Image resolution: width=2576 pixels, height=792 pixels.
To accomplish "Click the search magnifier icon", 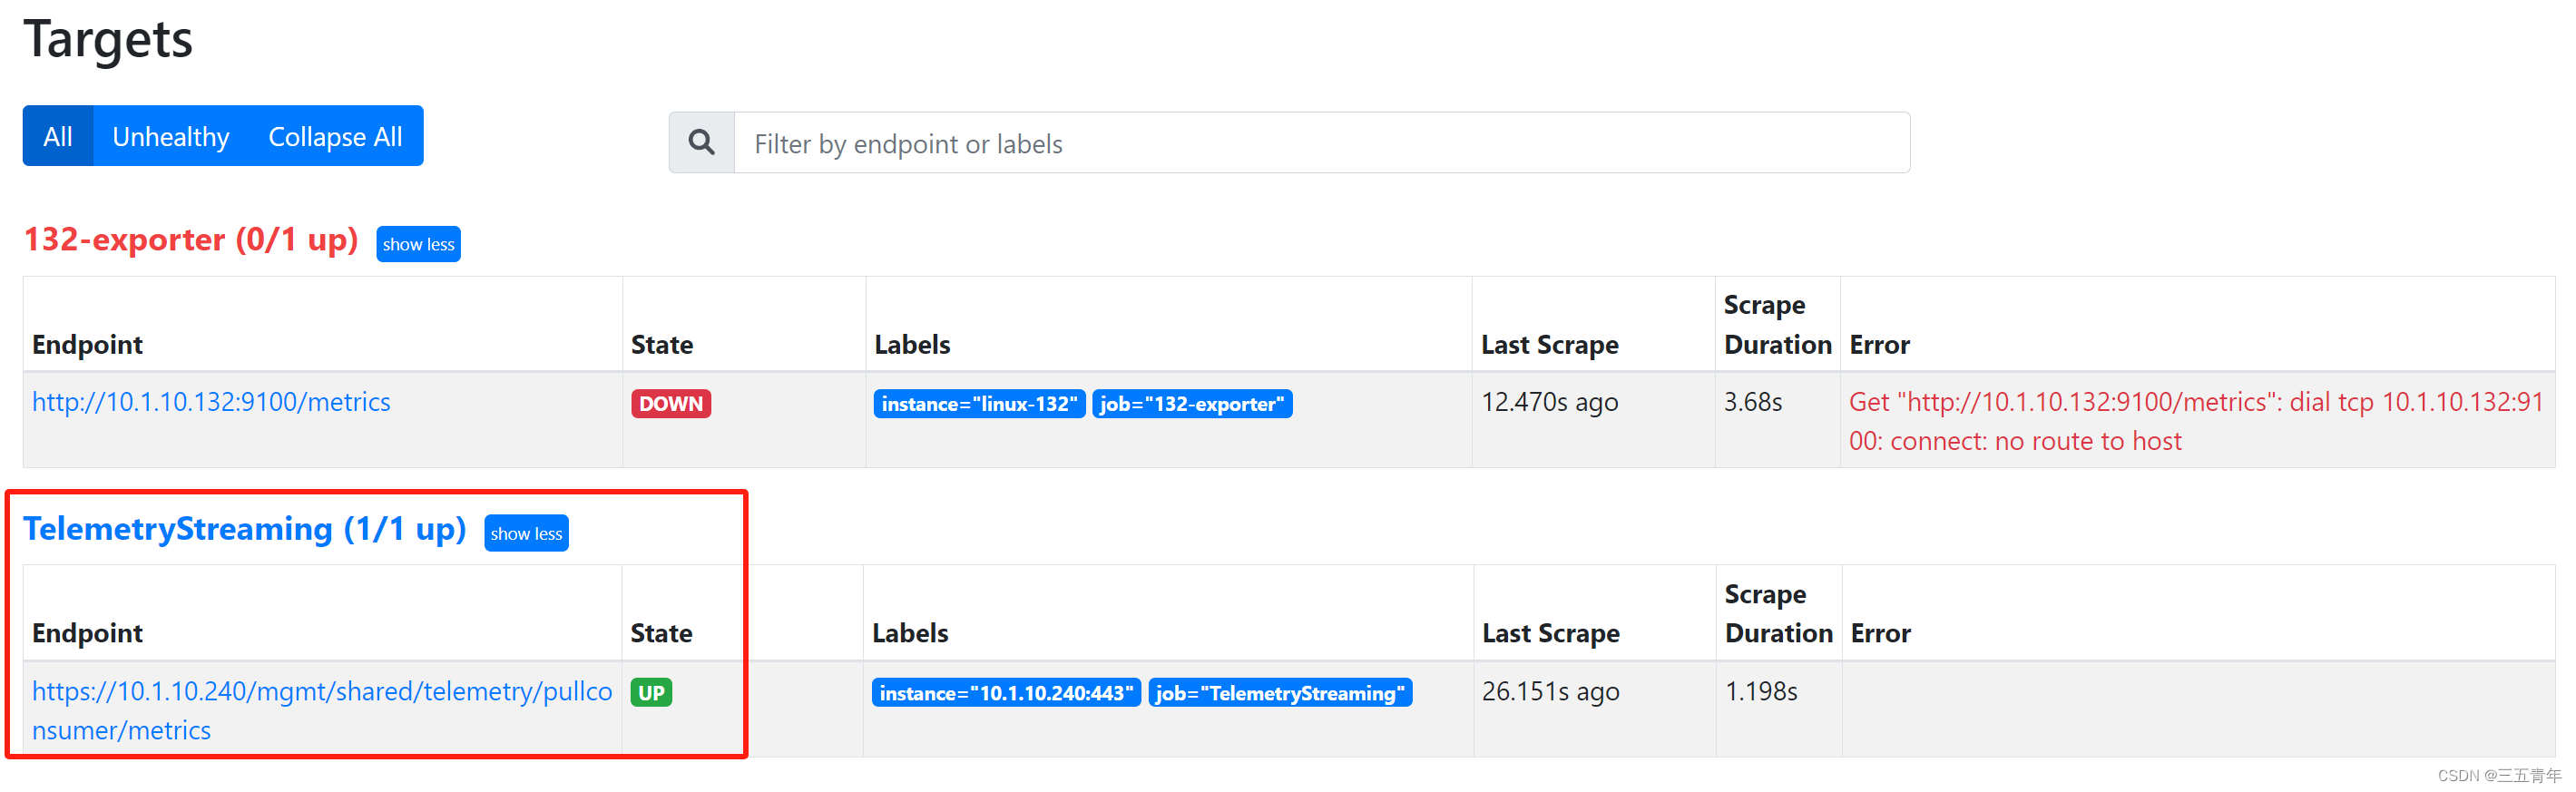I will click(x=701, y=142).
